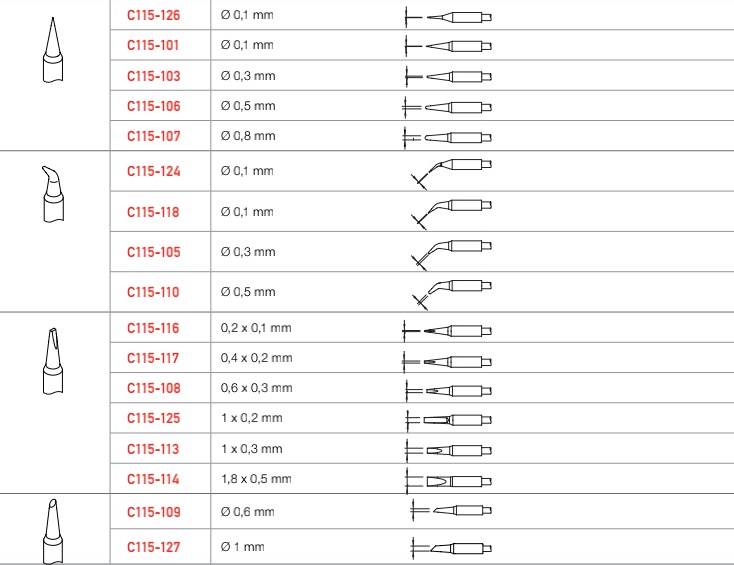The image size is (734, 565).
Task: Open the C115-103 part number link
Action: 154,76
